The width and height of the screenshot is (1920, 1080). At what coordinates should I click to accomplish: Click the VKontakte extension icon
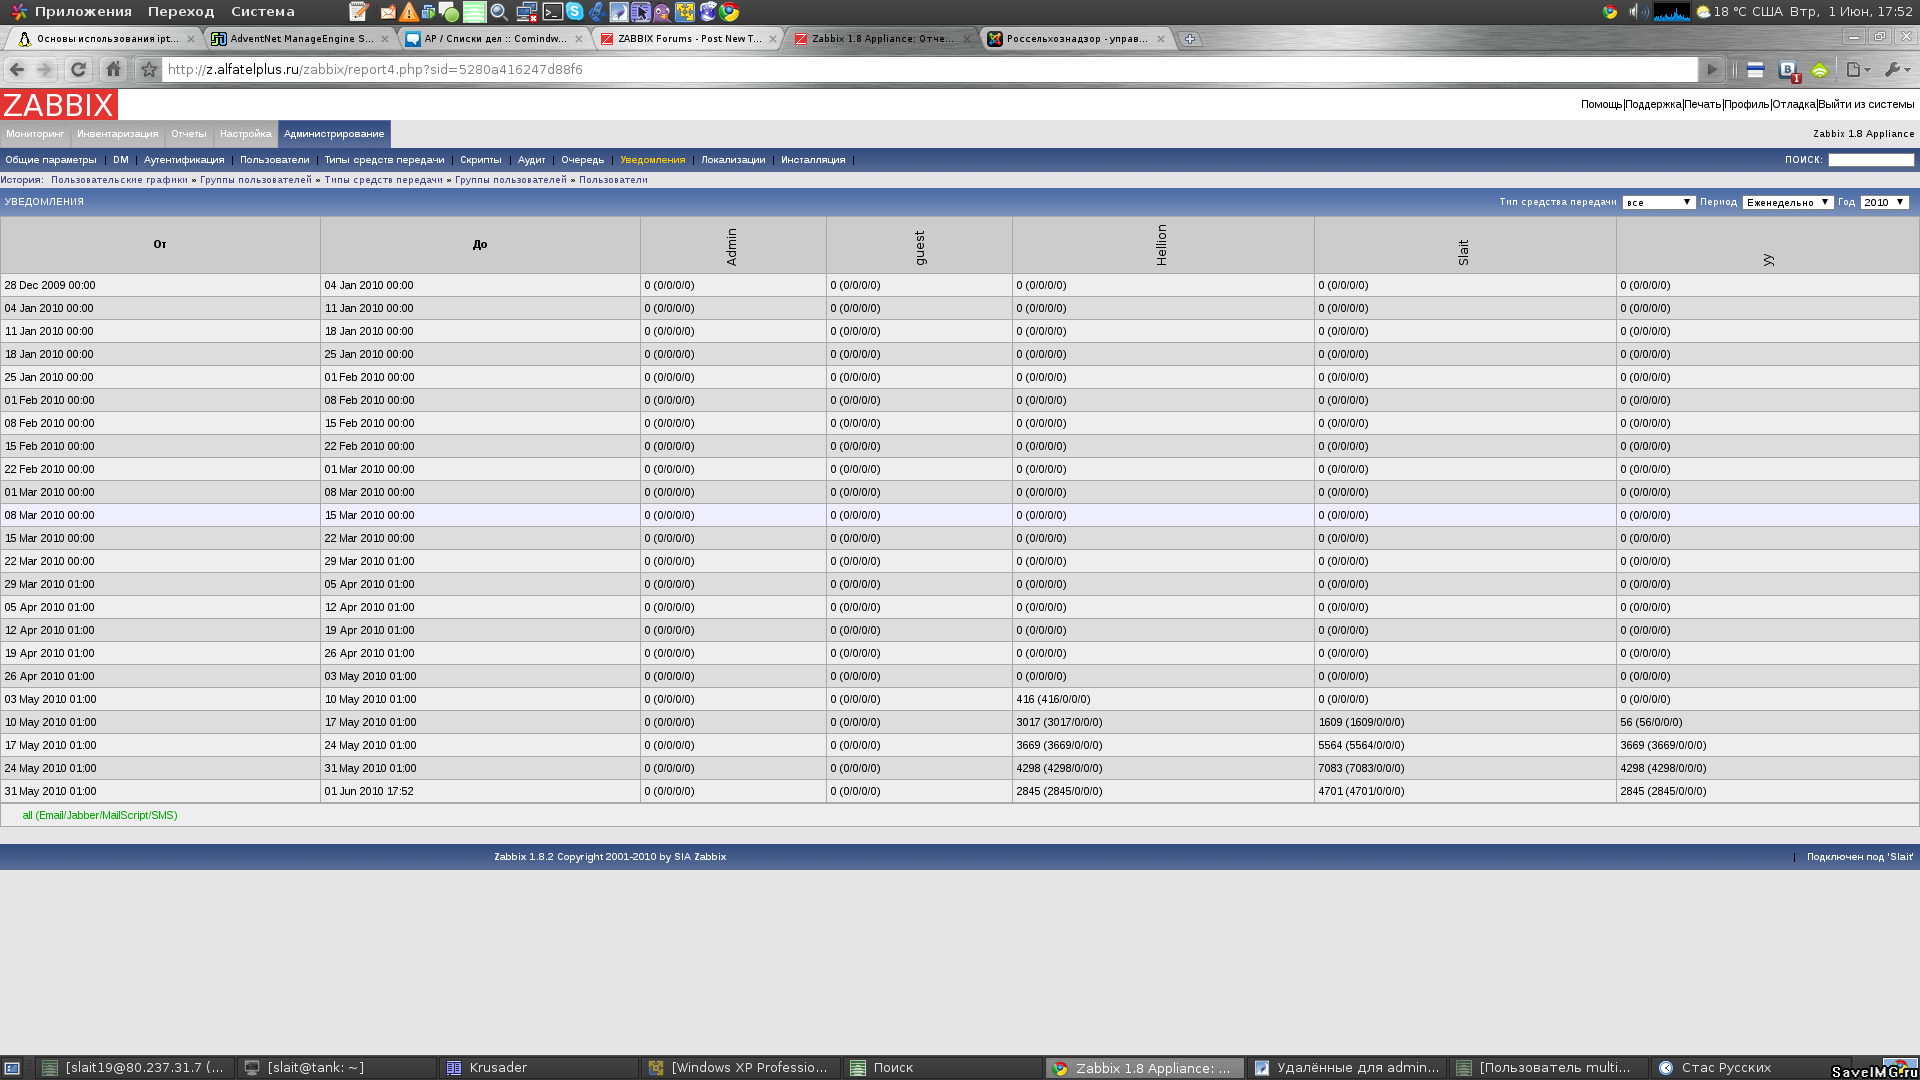pos(1788,69)
